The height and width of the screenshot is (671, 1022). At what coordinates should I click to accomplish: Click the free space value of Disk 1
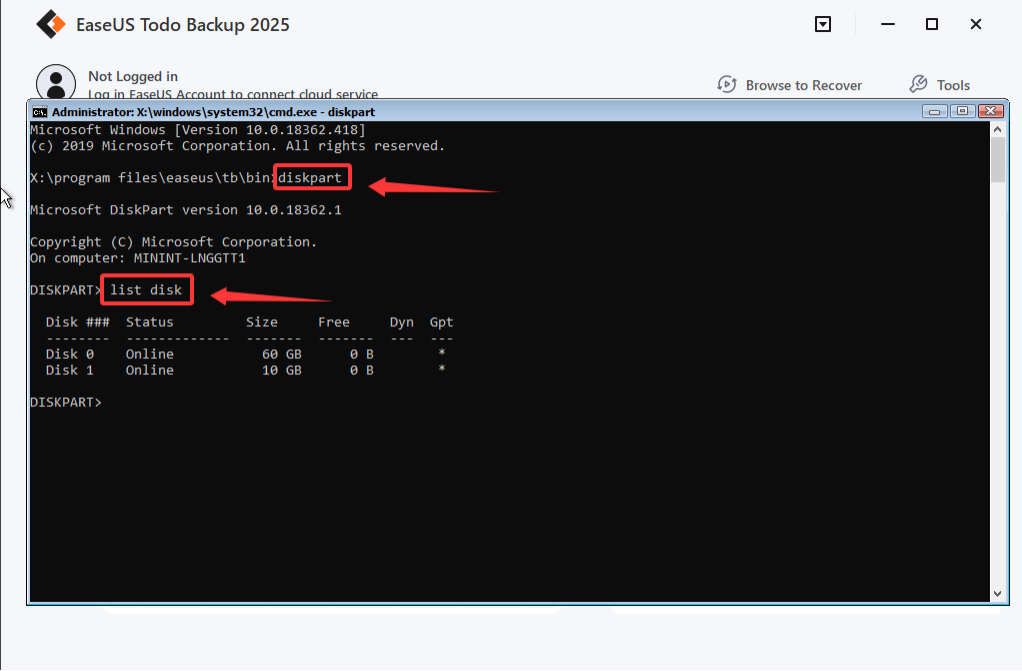coord(362,370)
